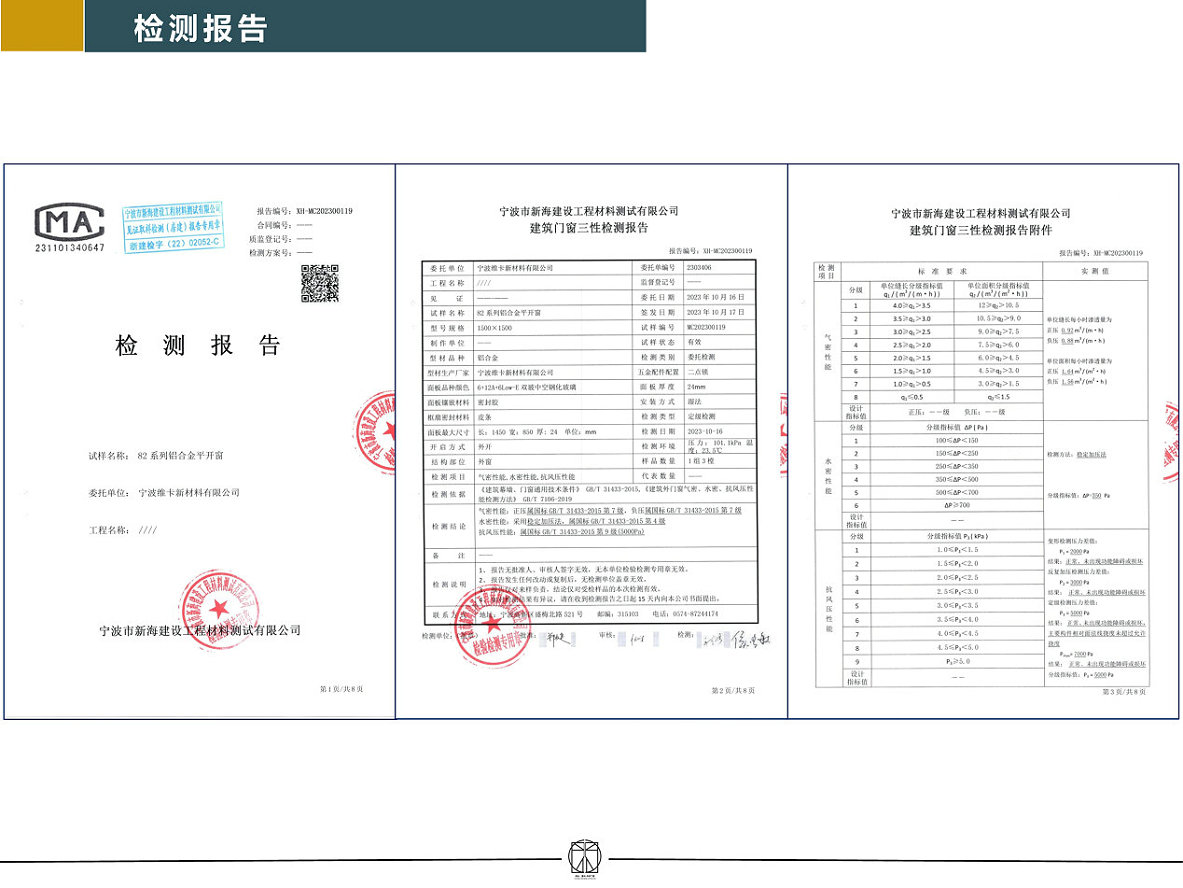The height and width of the screenshot is (888, 1183).
Task: Click the 标准要求 column header on page 3
Action: click(942, 272)
